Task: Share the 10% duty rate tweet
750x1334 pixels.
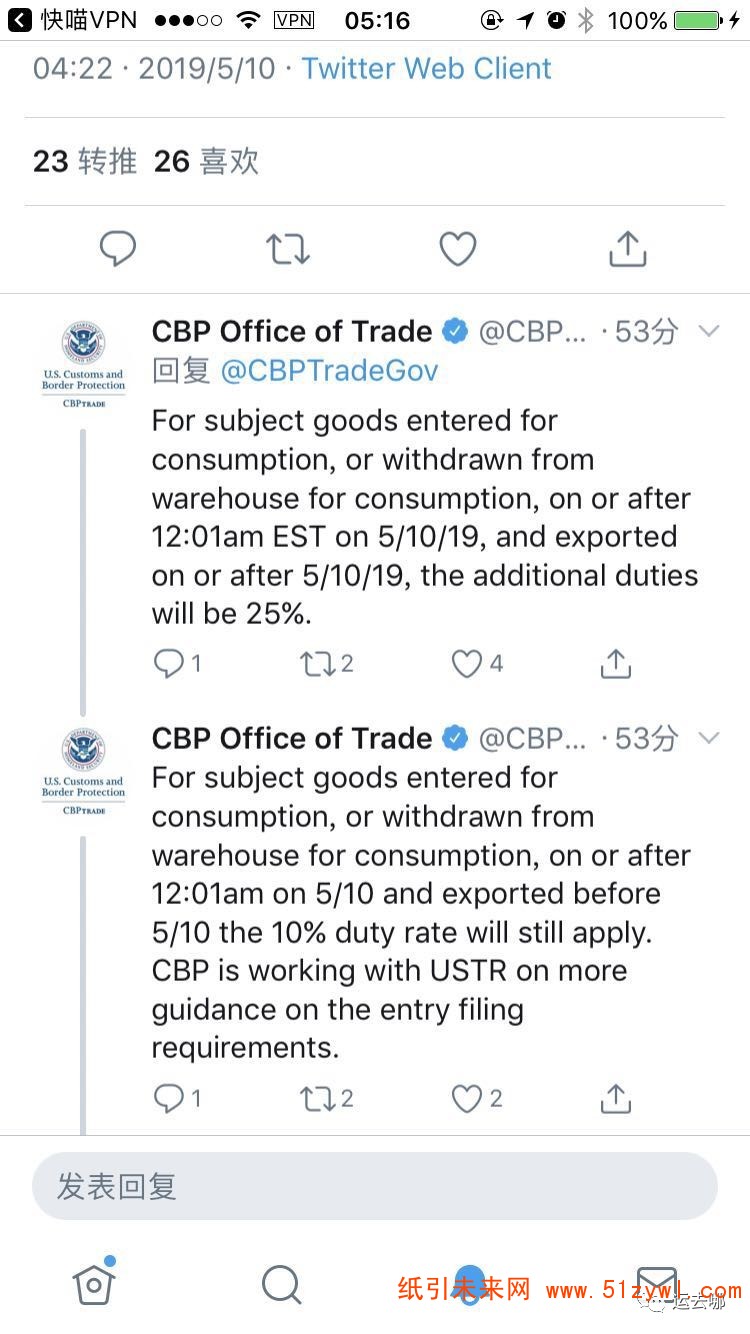Action: 616,1099
